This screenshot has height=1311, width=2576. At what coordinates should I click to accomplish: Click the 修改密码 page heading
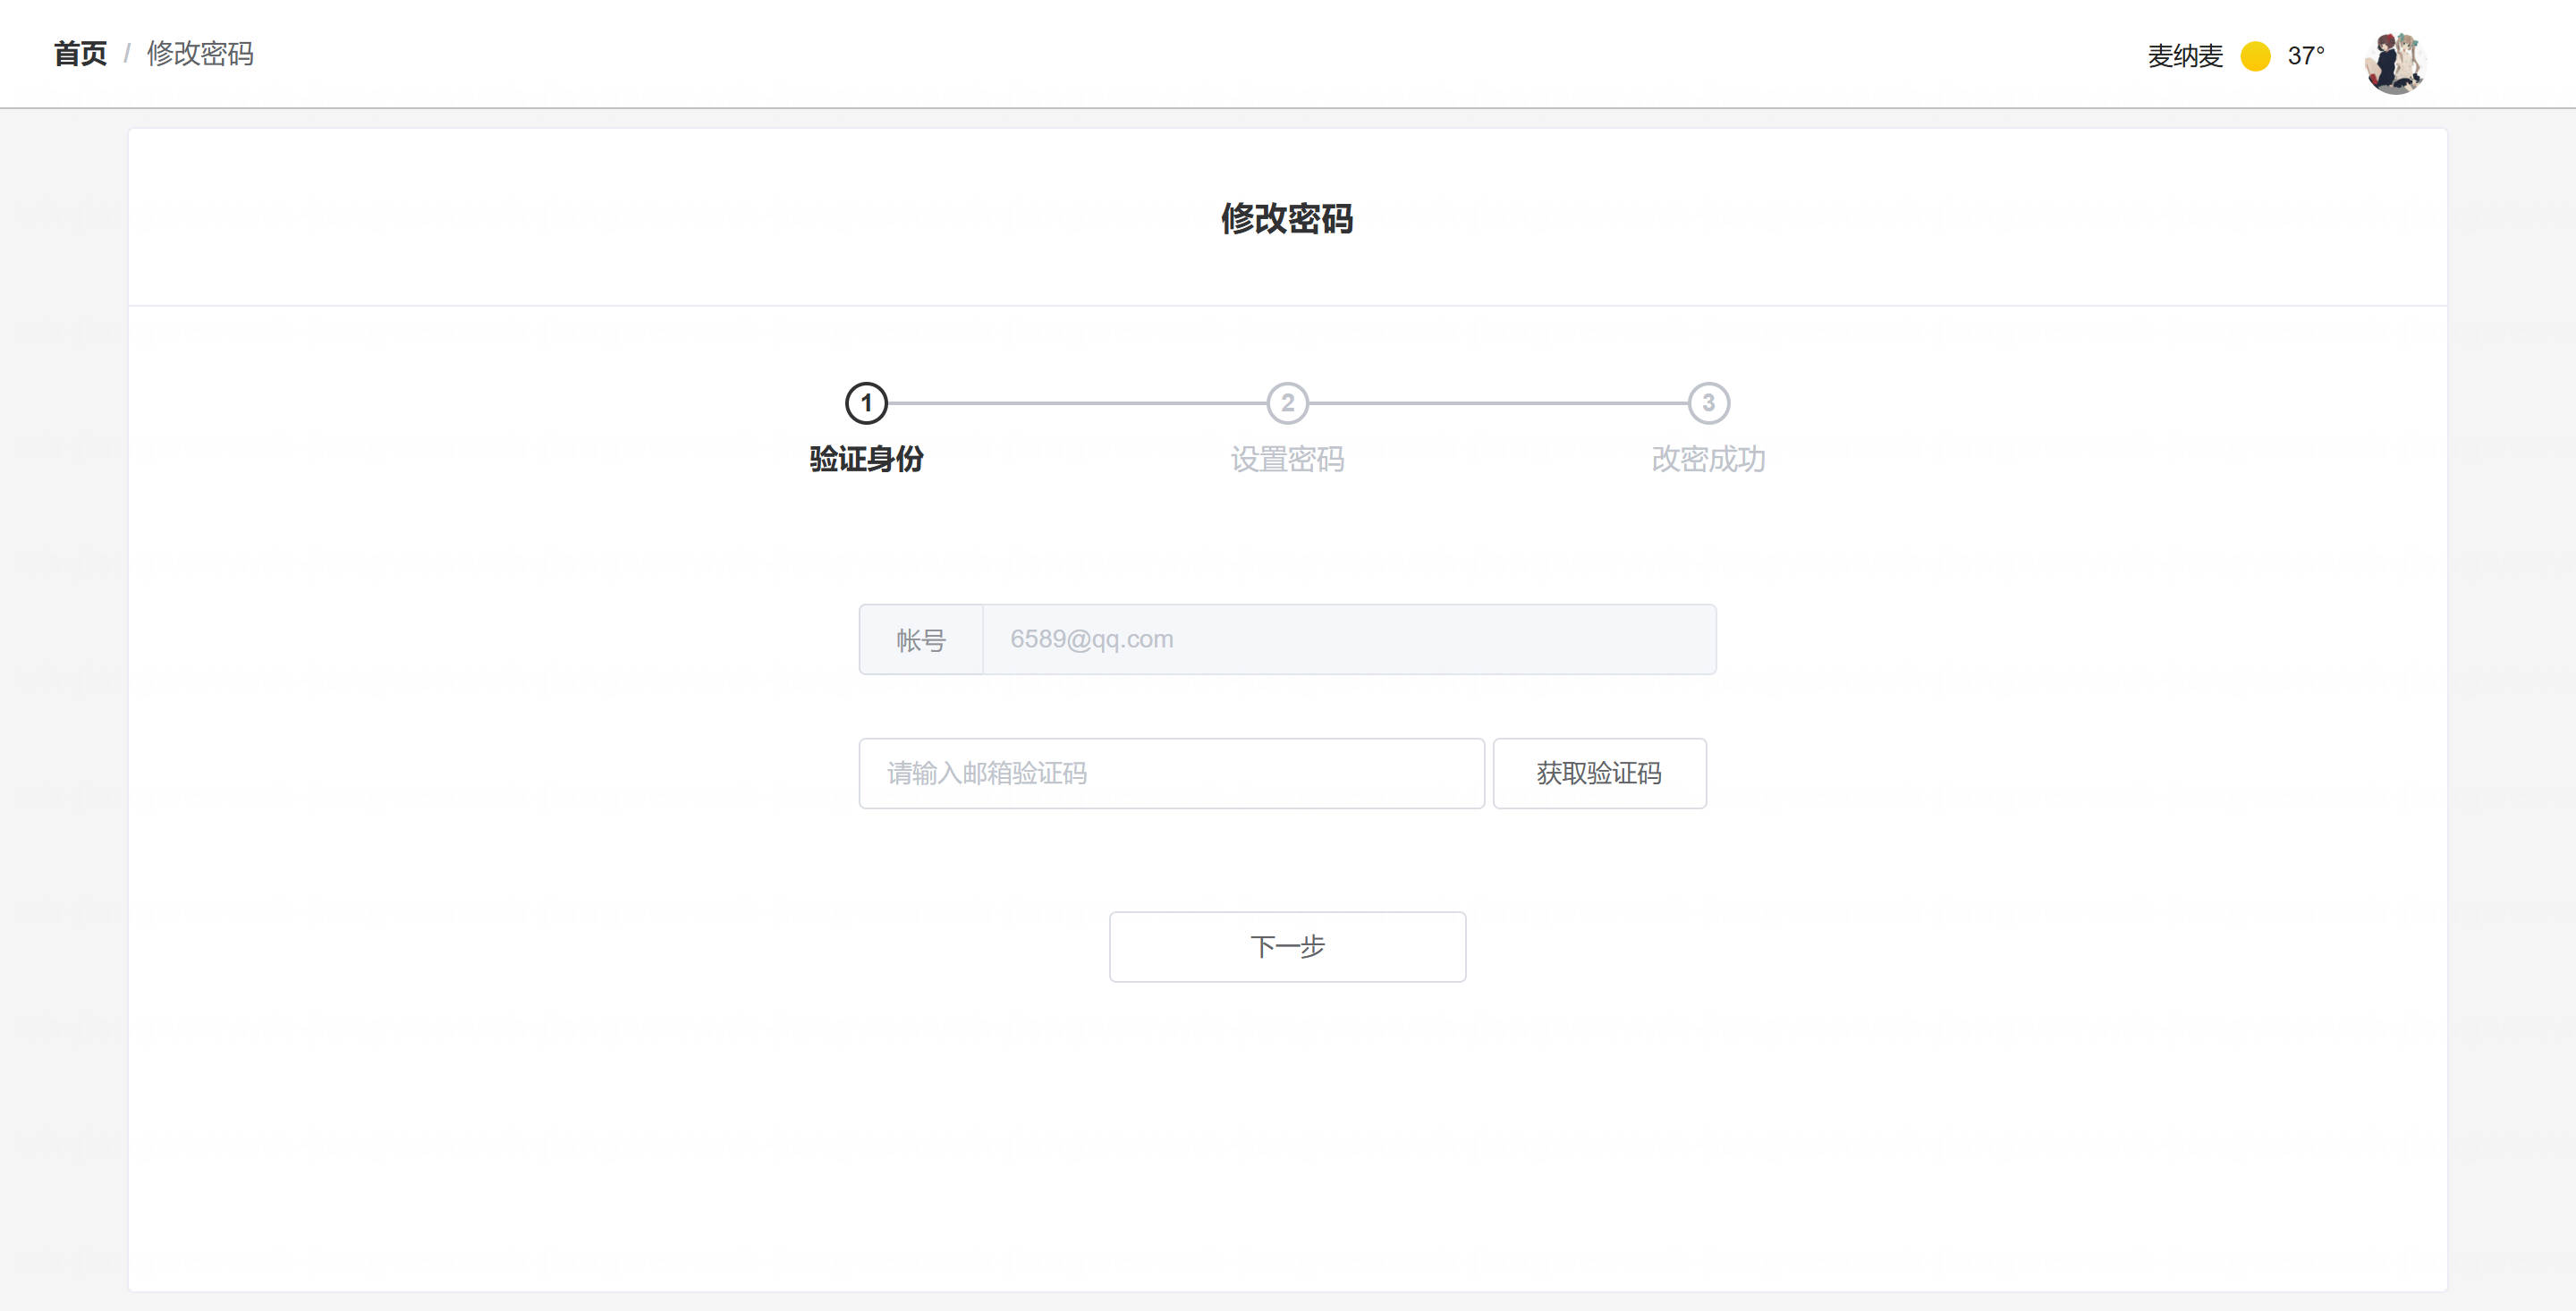[x=1287, y=218]
